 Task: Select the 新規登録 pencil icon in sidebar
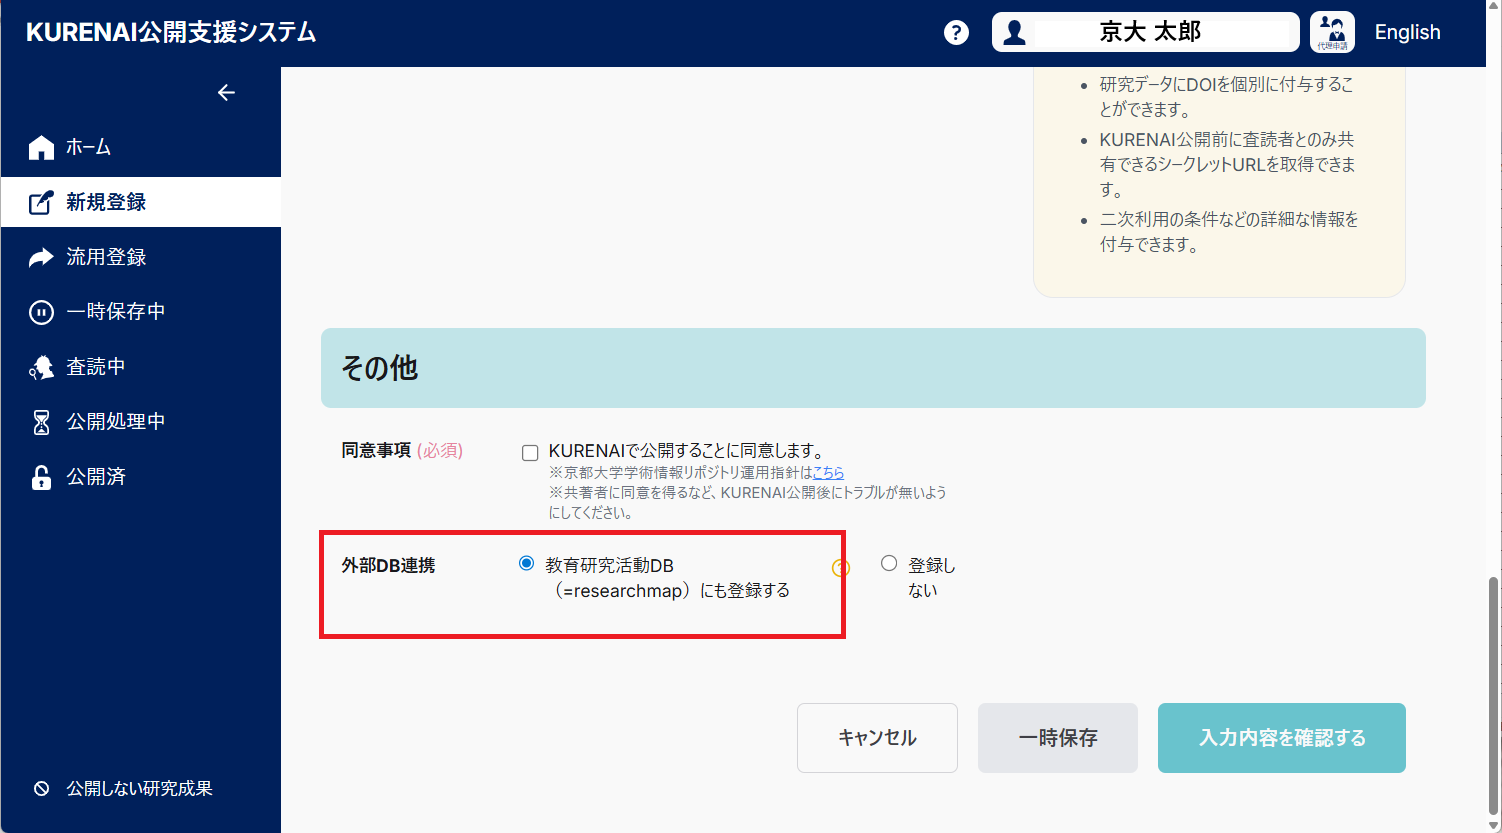pyautogui.click(x=39, y=202)
